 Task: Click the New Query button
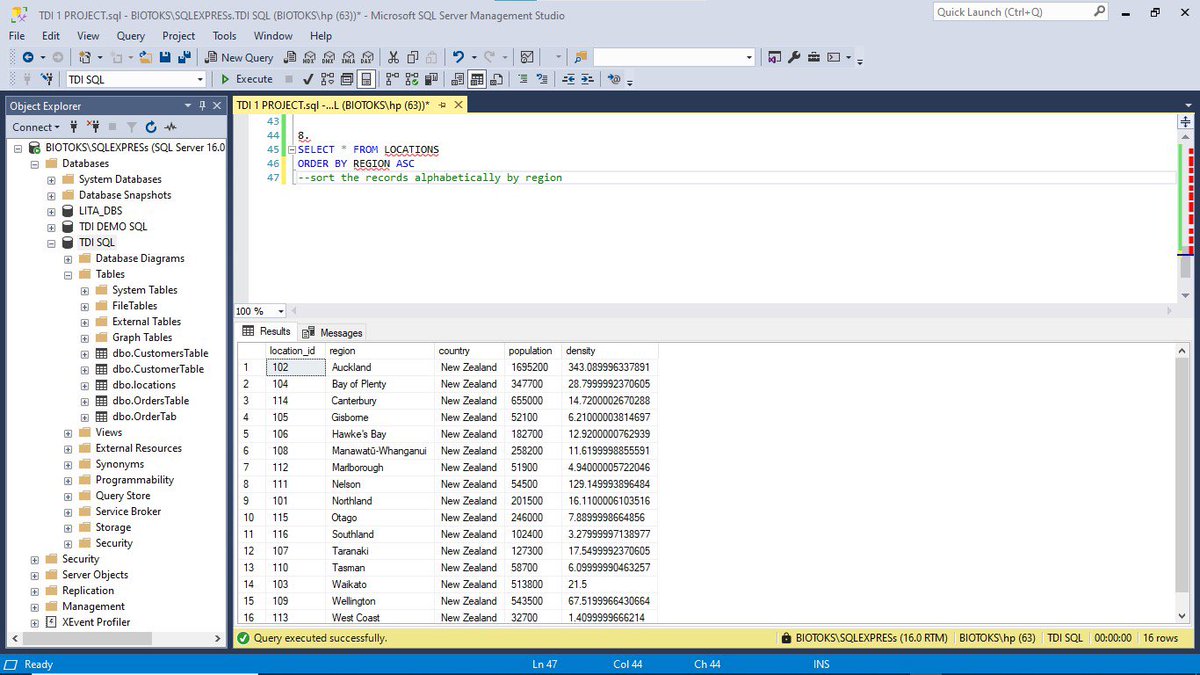coord(239,57)
